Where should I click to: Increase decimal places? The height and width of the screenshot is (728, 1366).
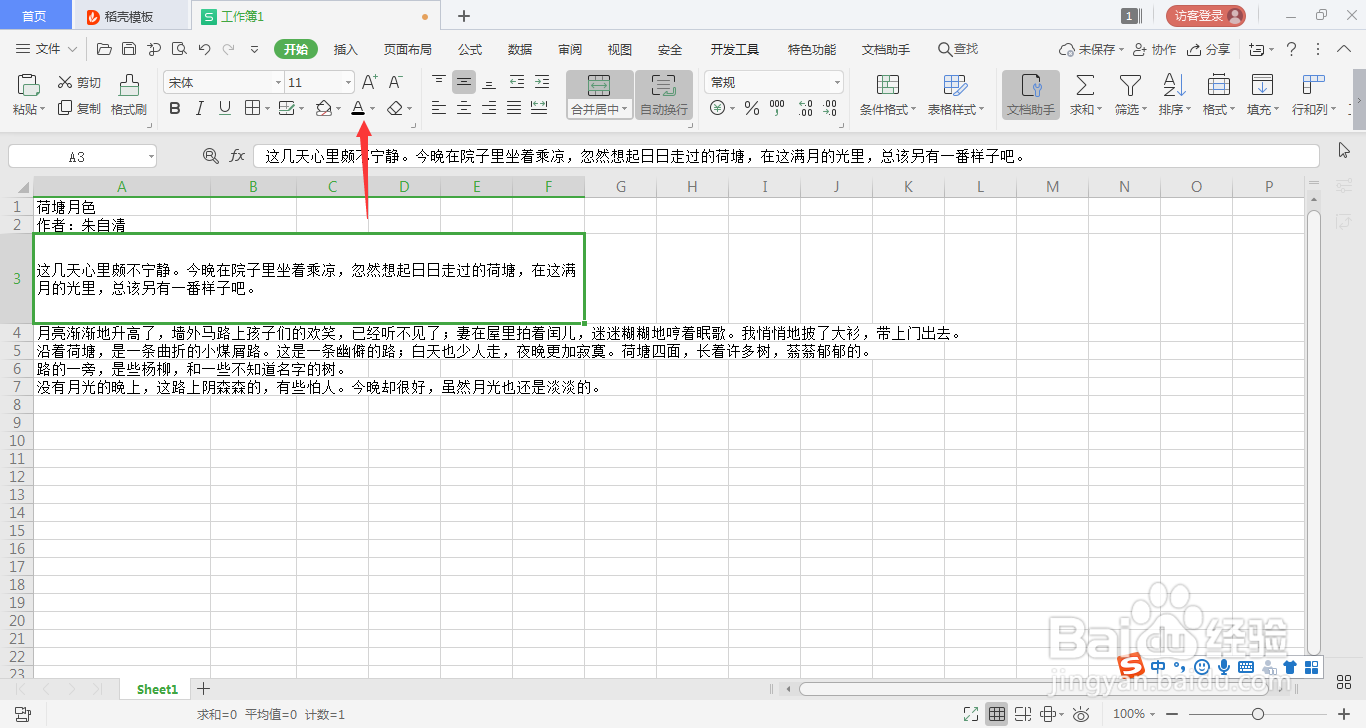coord(806,108)
